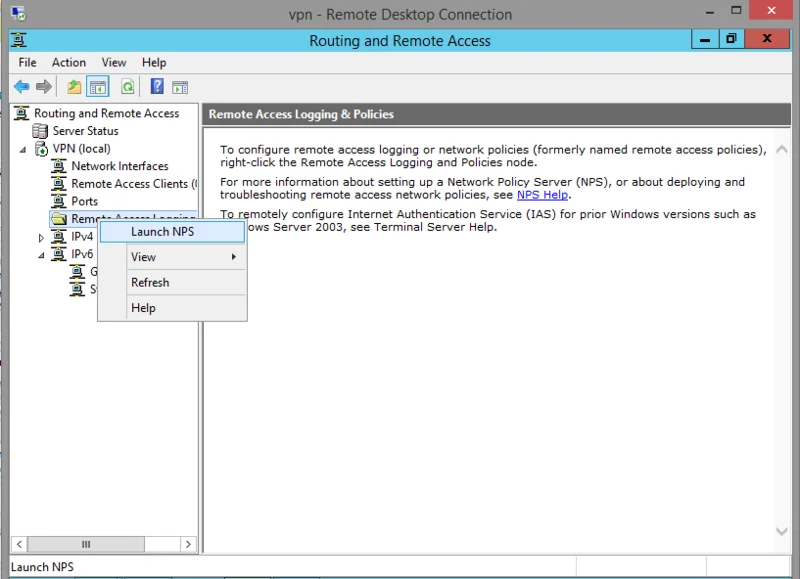This screenshot has height=579, width=800.
Task: Open the View menu in menu bar
Action: tap(114, 62)
